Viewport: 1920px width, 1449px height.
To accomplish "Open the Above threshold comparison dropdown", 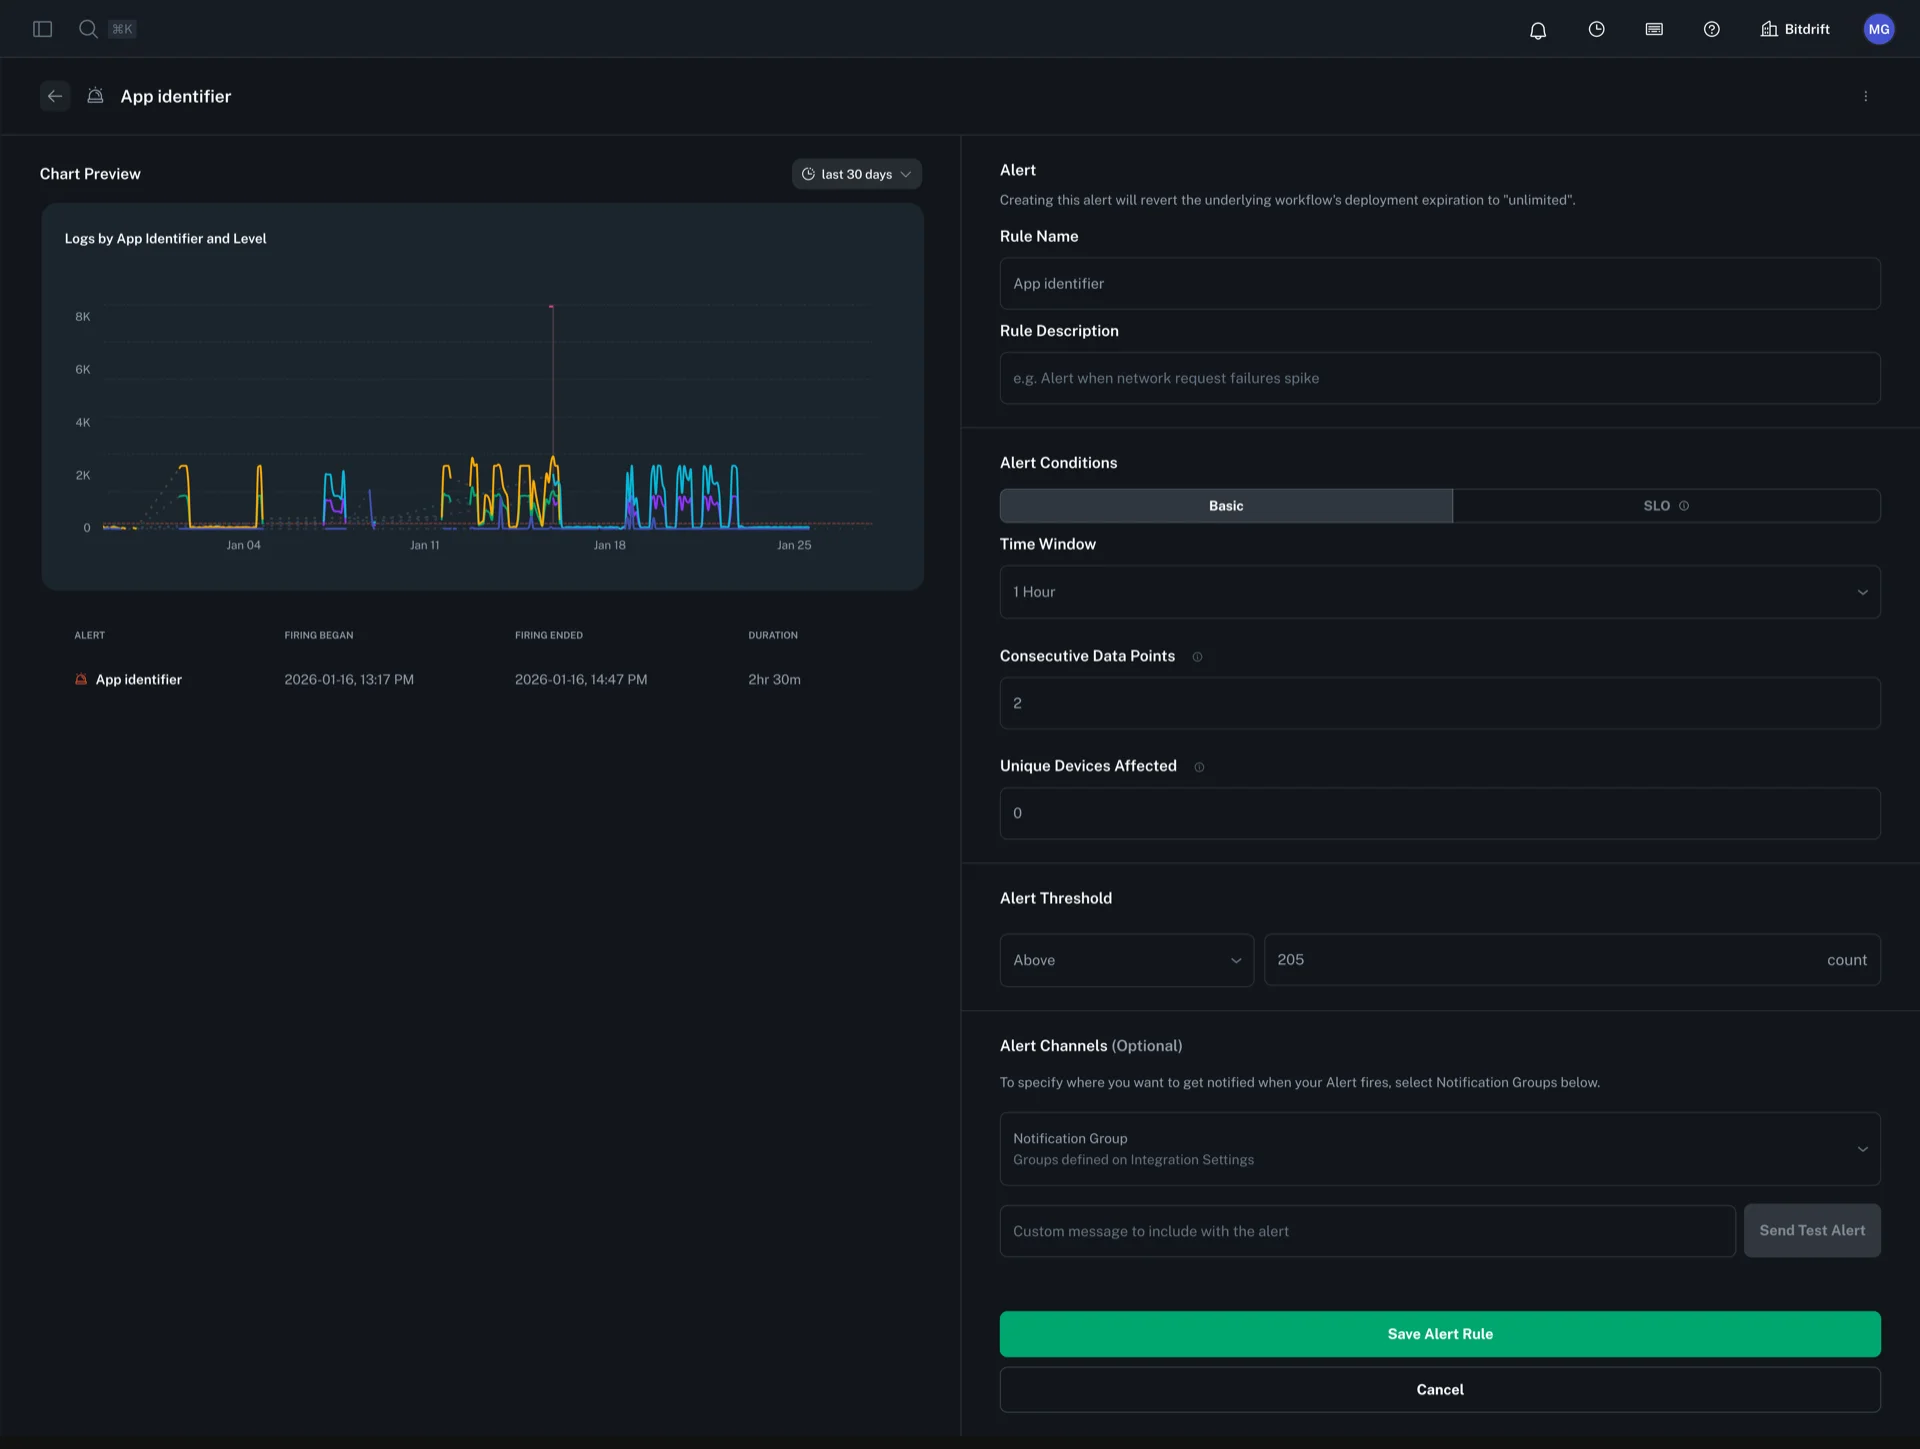I will (x=1126, y=960).
